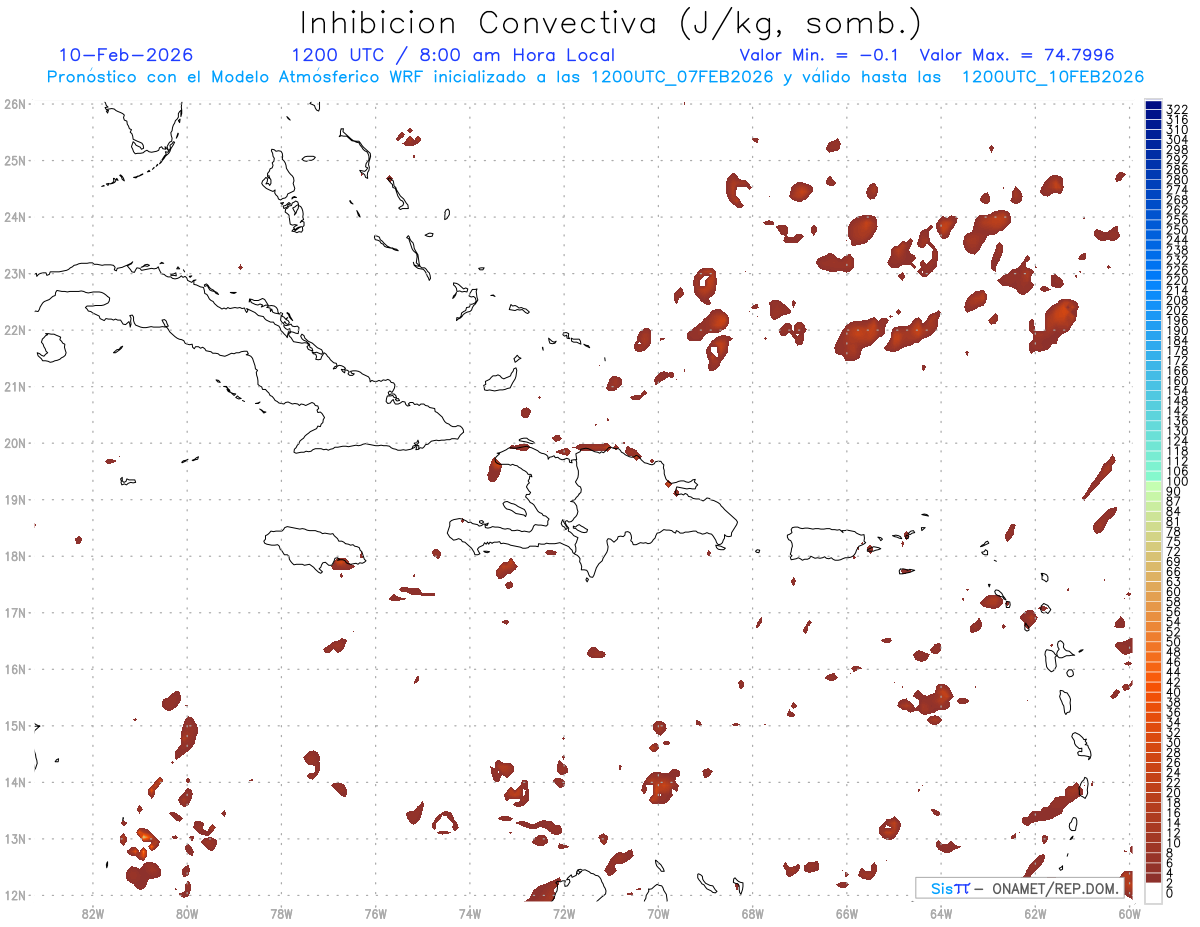Image resolution: width=1200 pixels, height=927 pixels.
Task: Click the '184' color scale value
Action: pos(1177,341)
